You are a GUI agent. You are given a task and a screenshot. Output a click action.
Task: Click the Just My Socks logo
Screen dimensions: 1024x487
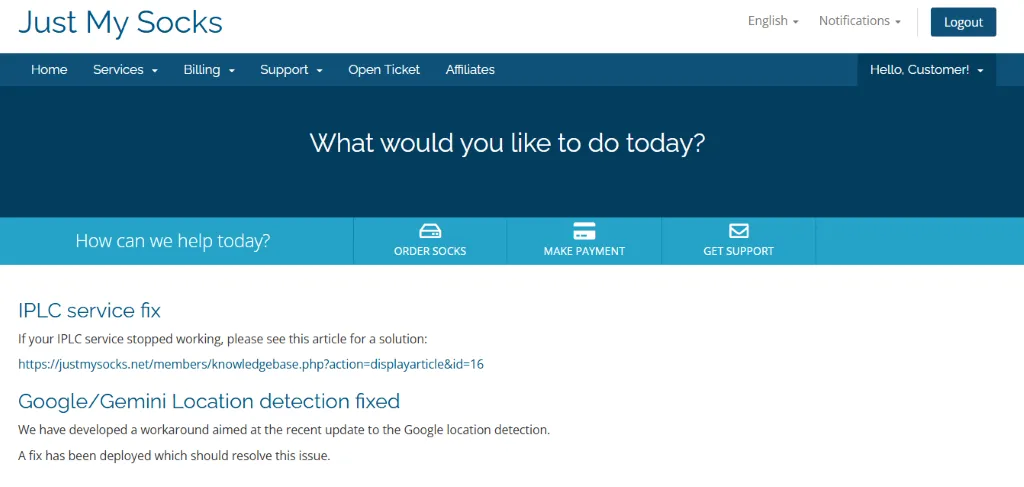(121, 22)
